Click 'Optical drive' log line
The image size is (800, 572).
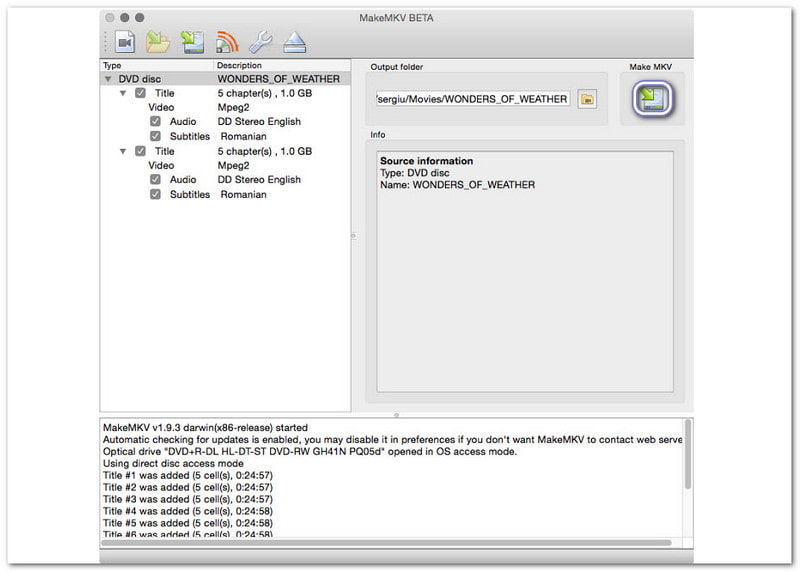(x=310, y=452)
